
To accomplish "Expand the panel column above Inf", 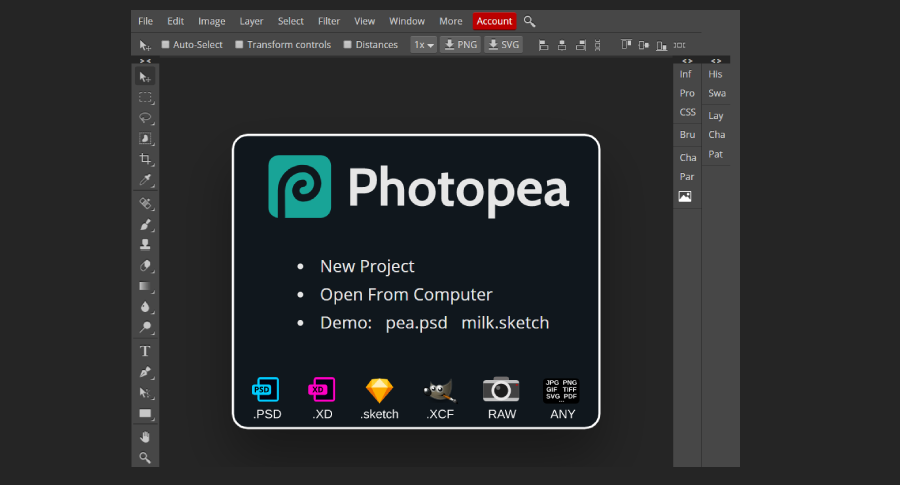I will coord(687,60).
